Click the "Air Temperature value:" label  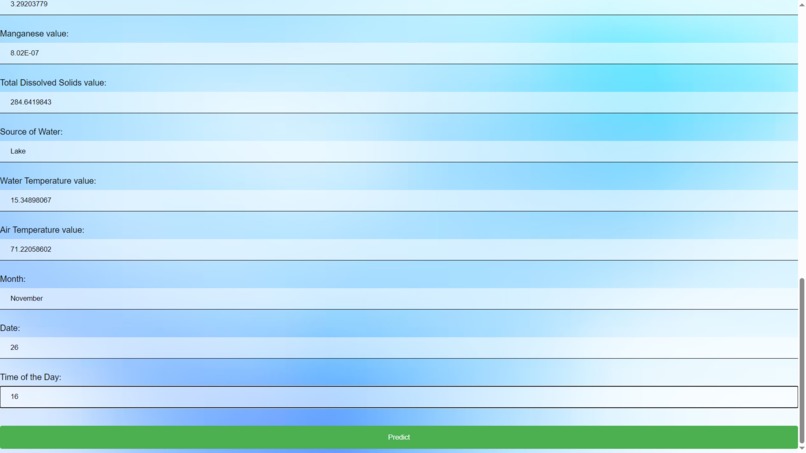point(42,230)
